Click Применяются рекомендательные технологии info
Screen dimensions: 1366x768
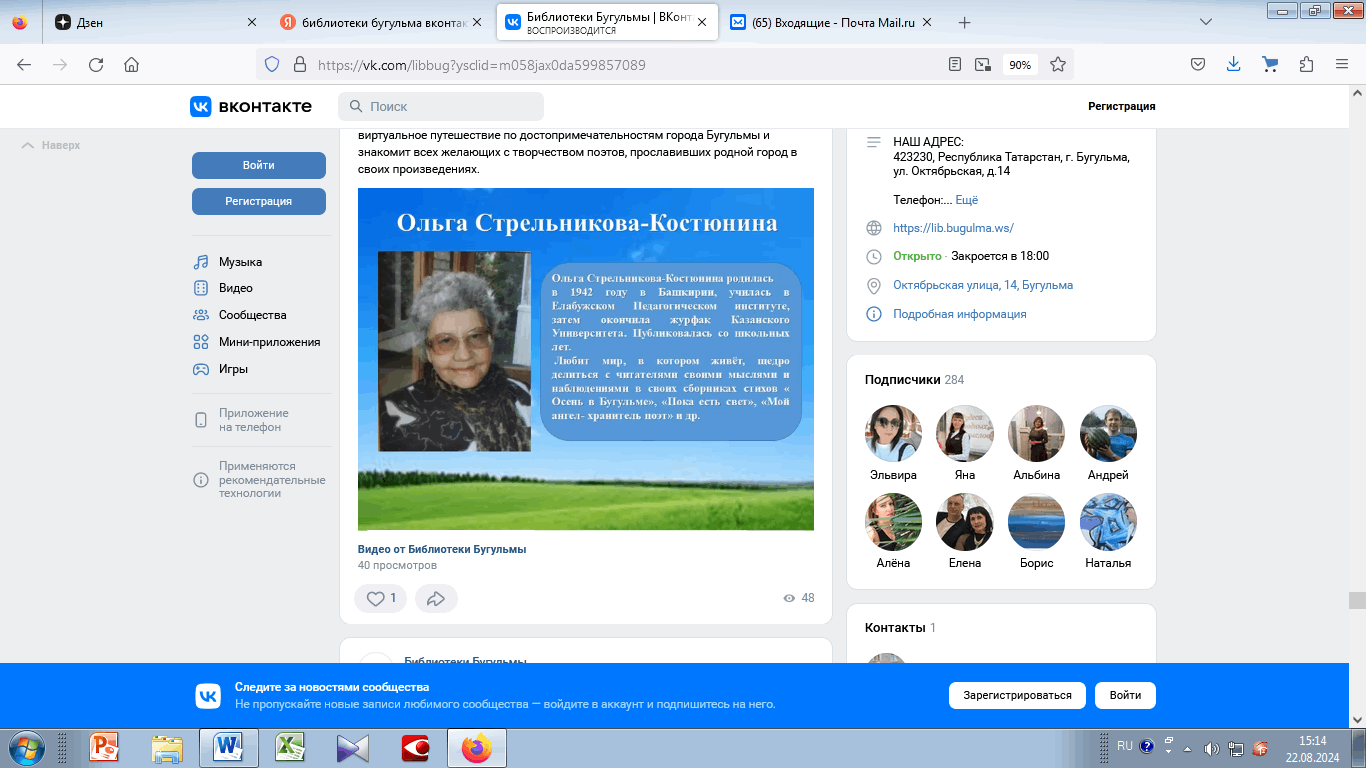(x=259, y=480)
